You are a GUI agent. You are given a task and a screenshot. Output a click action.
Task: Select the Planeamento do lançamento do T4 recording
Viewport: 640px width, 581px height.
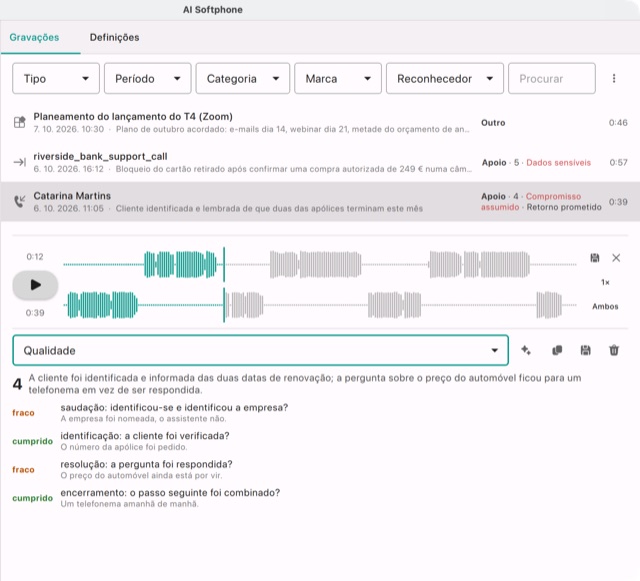pos(320,122)
